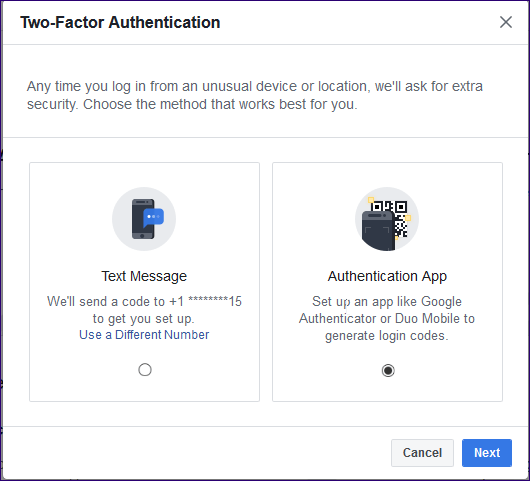This screenshot has width=530, height=481.
Task: Click the "generate login codes." text line
Action: pyautogui.click(x=387, y=336)
